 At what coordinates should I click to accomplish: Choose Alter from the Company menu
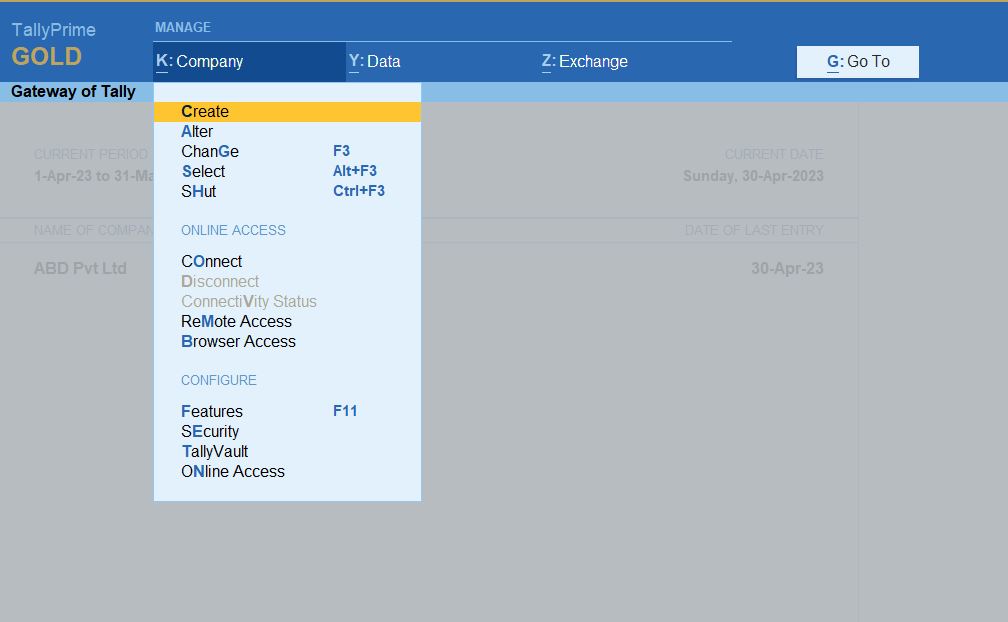[x=197, y=132]
